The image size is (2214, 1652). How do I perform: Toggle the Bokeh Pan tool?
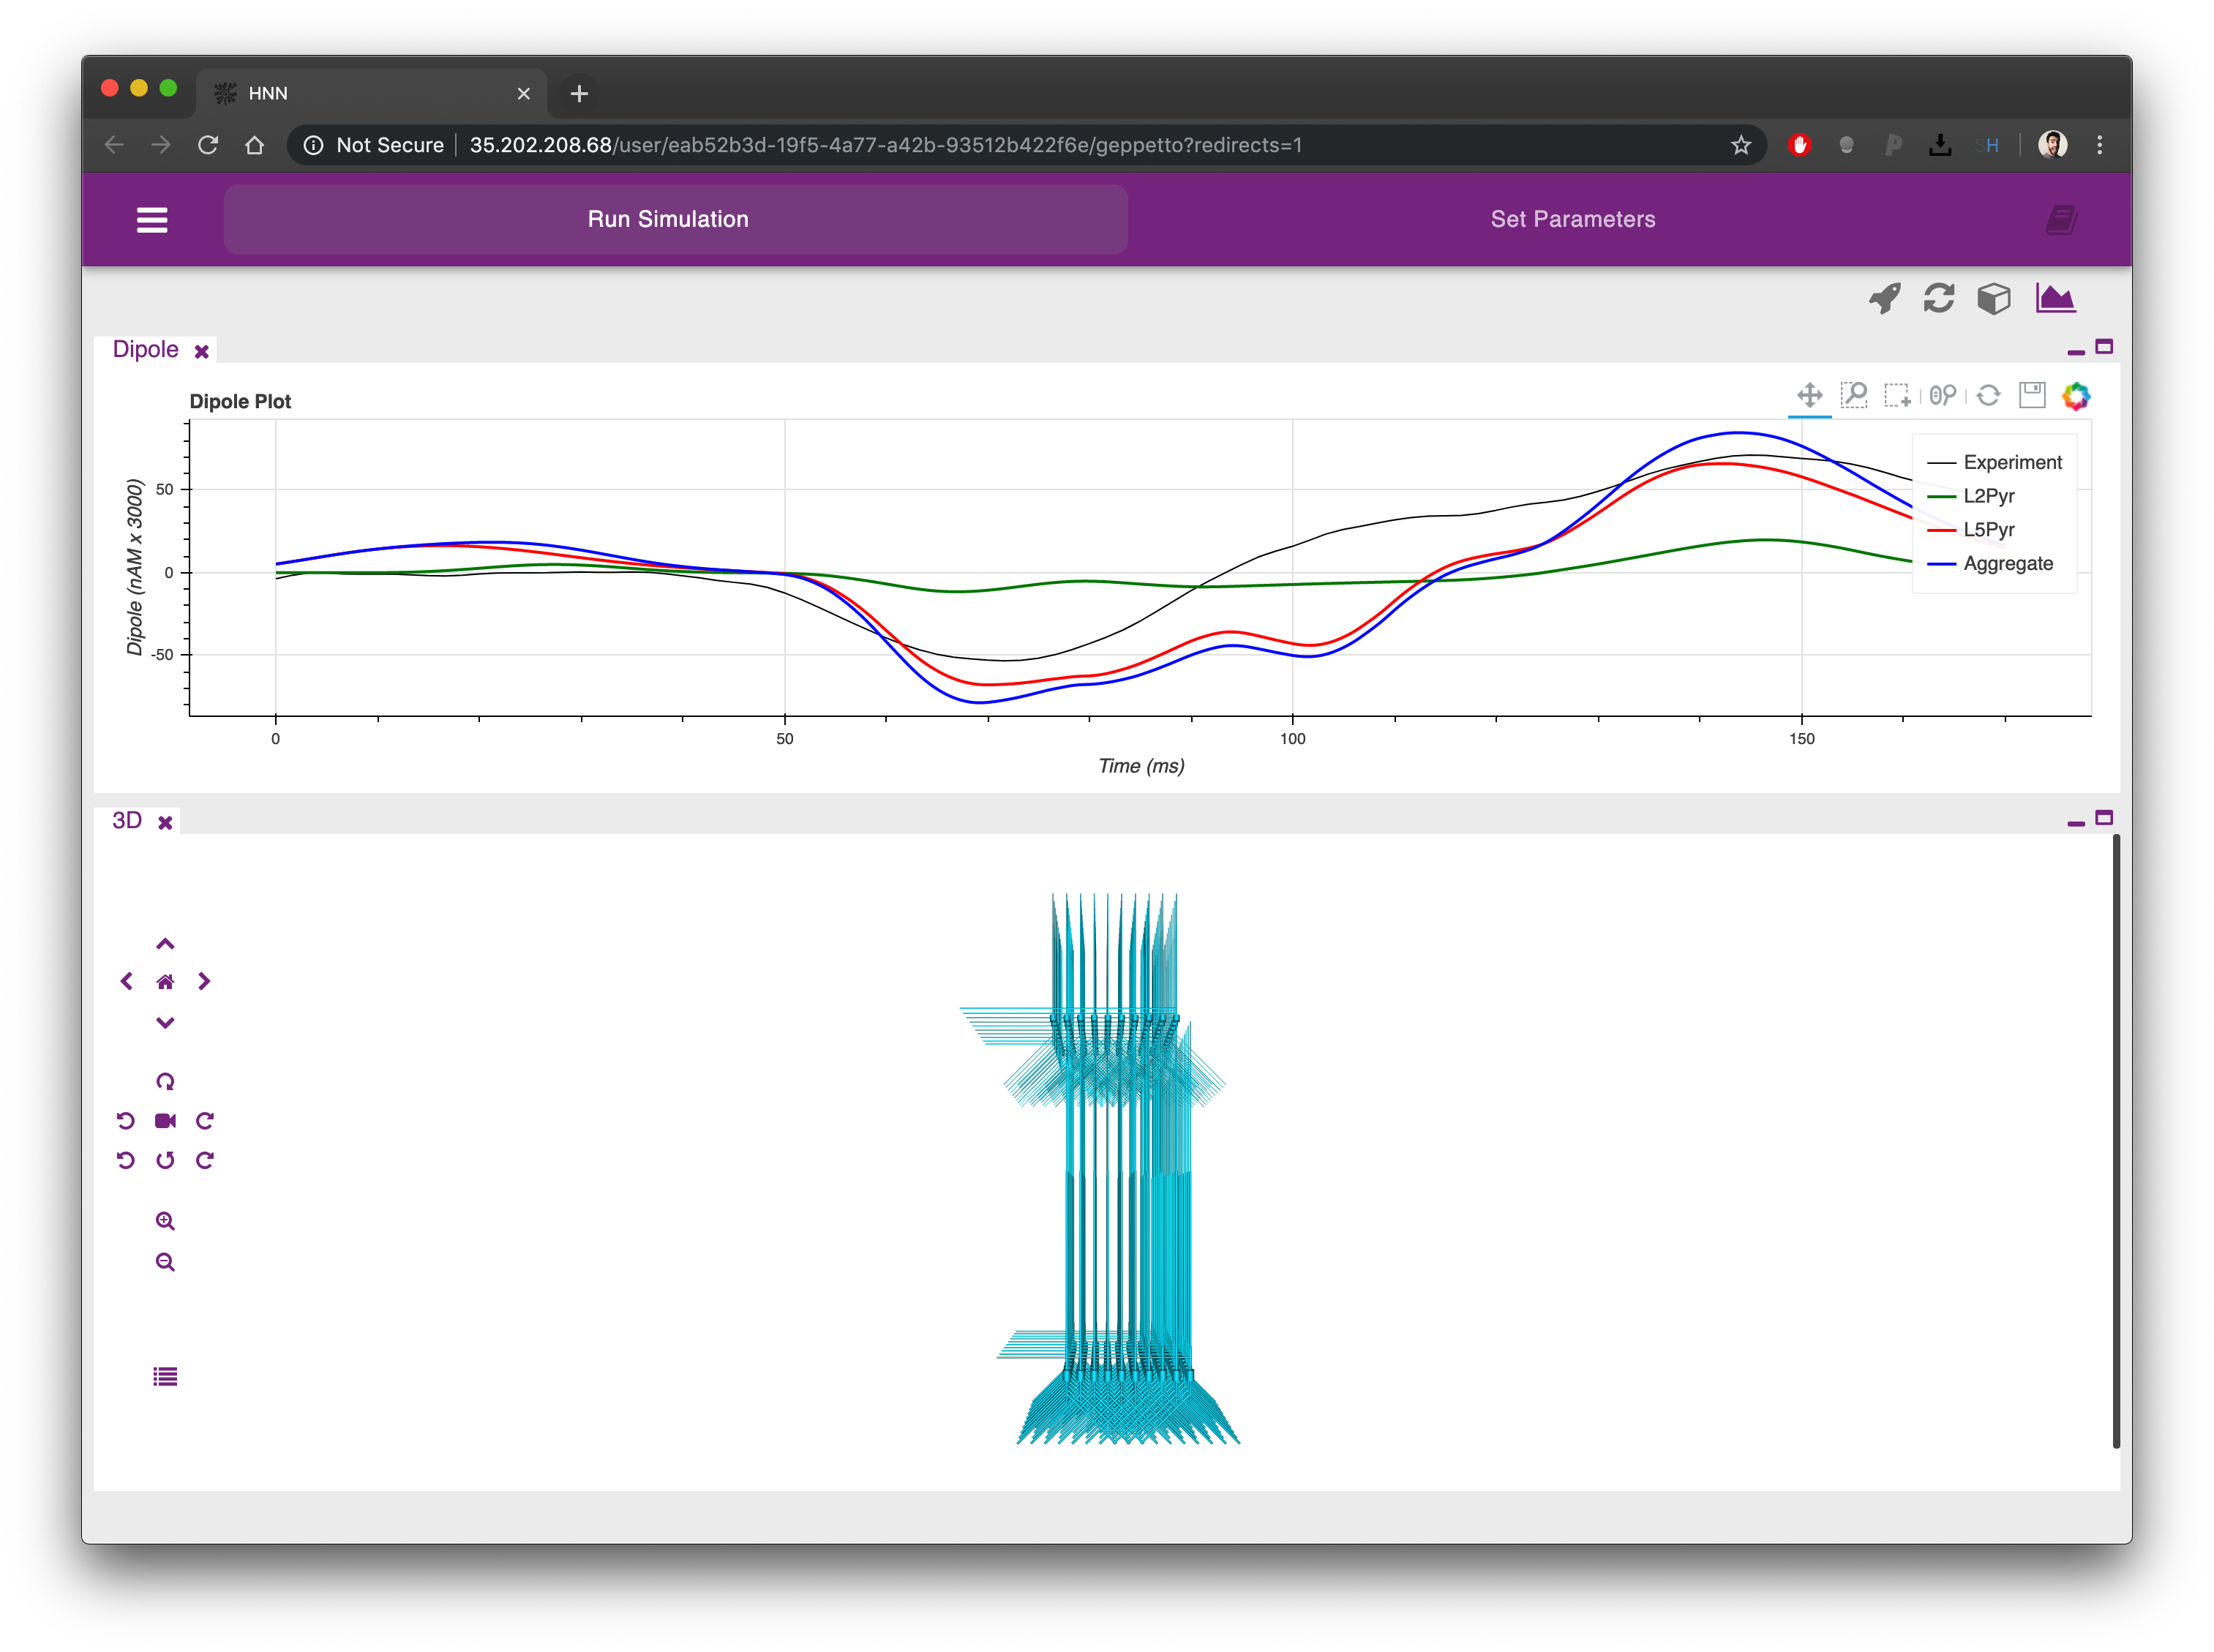(x=1809, y=395)
